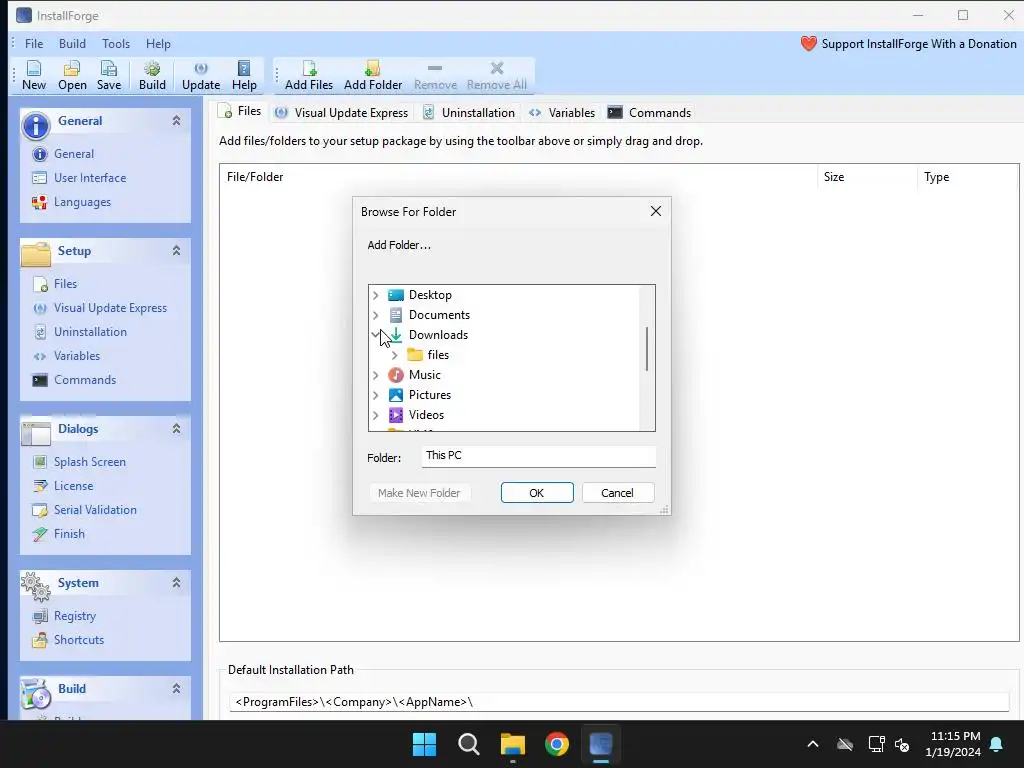
Task: Switch to the Commands tab
Action: [649, 113]
